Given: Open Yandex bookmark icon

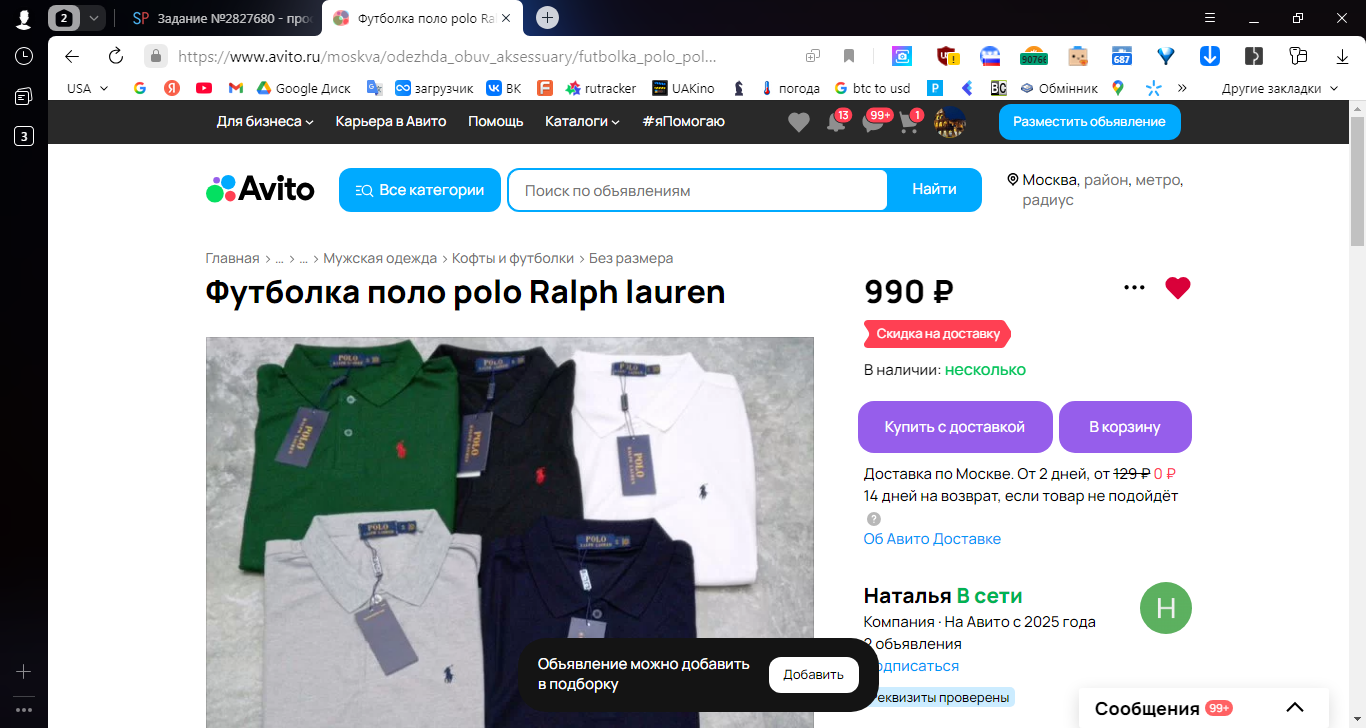Looking at the screenshot, I should 172,88.
